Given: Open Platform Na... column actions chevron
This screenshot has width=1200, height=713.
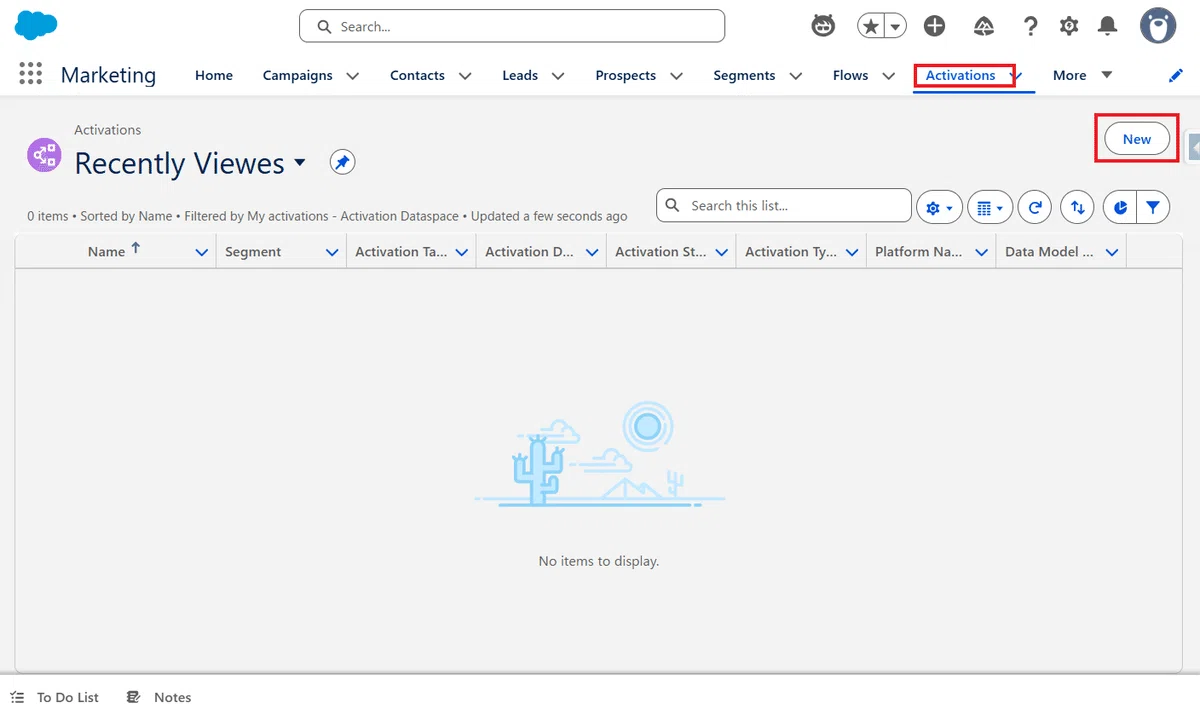Looking at the screenshot, I should [x=982, y=253].
